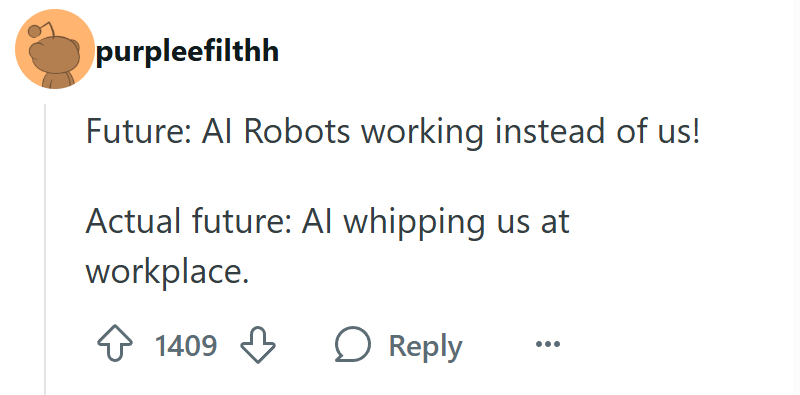Upvote the comment by purpleefilthh
Viewport: 800px width, 395px height.
[115, 344]
